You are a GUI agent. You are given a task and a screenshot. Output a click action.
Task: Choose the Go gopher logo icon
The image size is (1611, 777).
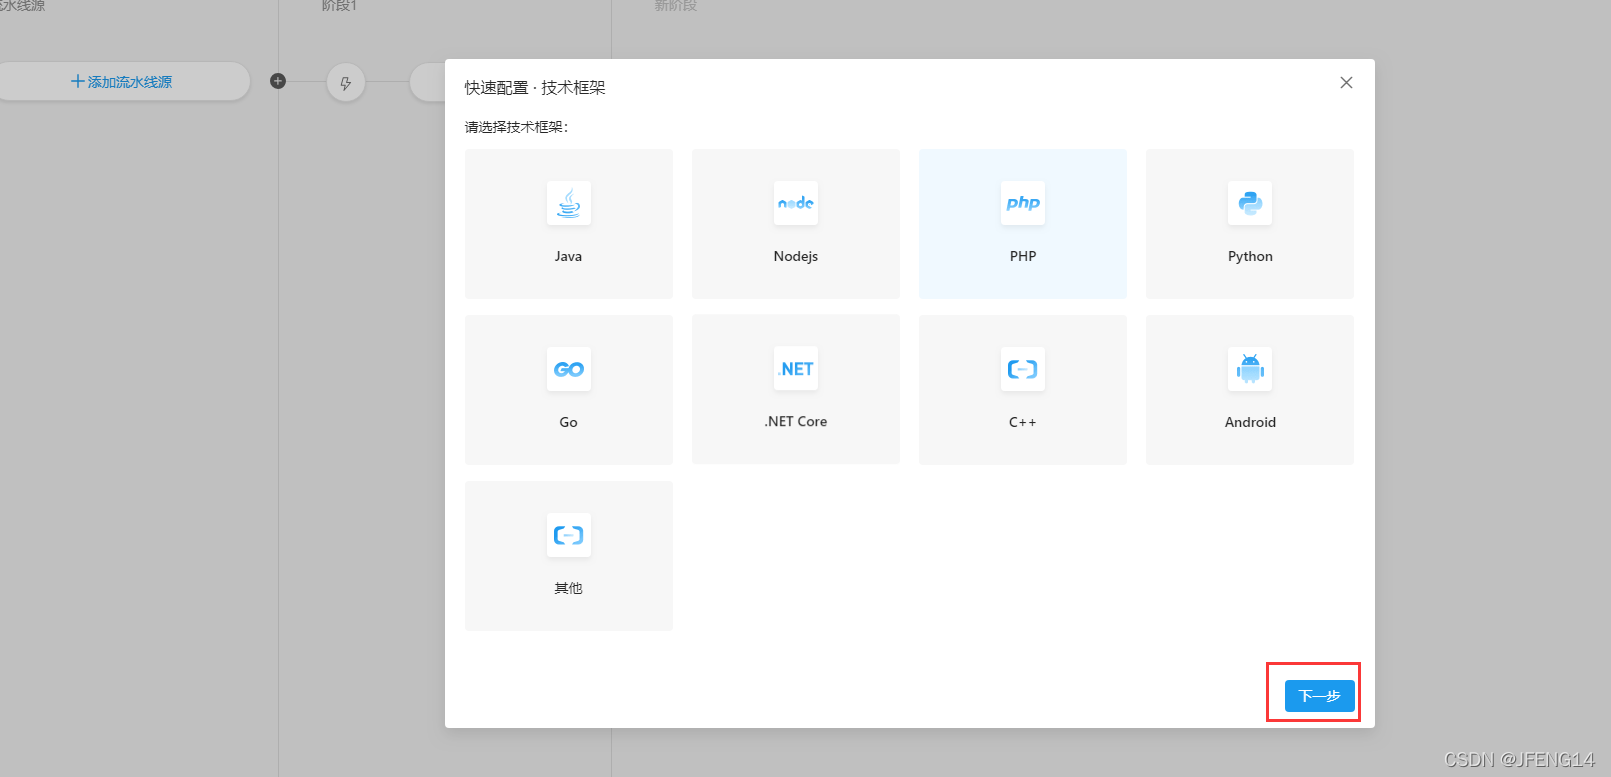[x=569, y=369]
